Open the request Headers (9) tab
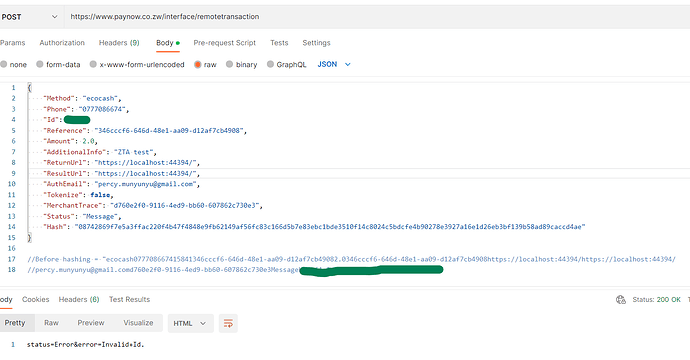This screenshot has height=360, width=690. coord(119,43)
